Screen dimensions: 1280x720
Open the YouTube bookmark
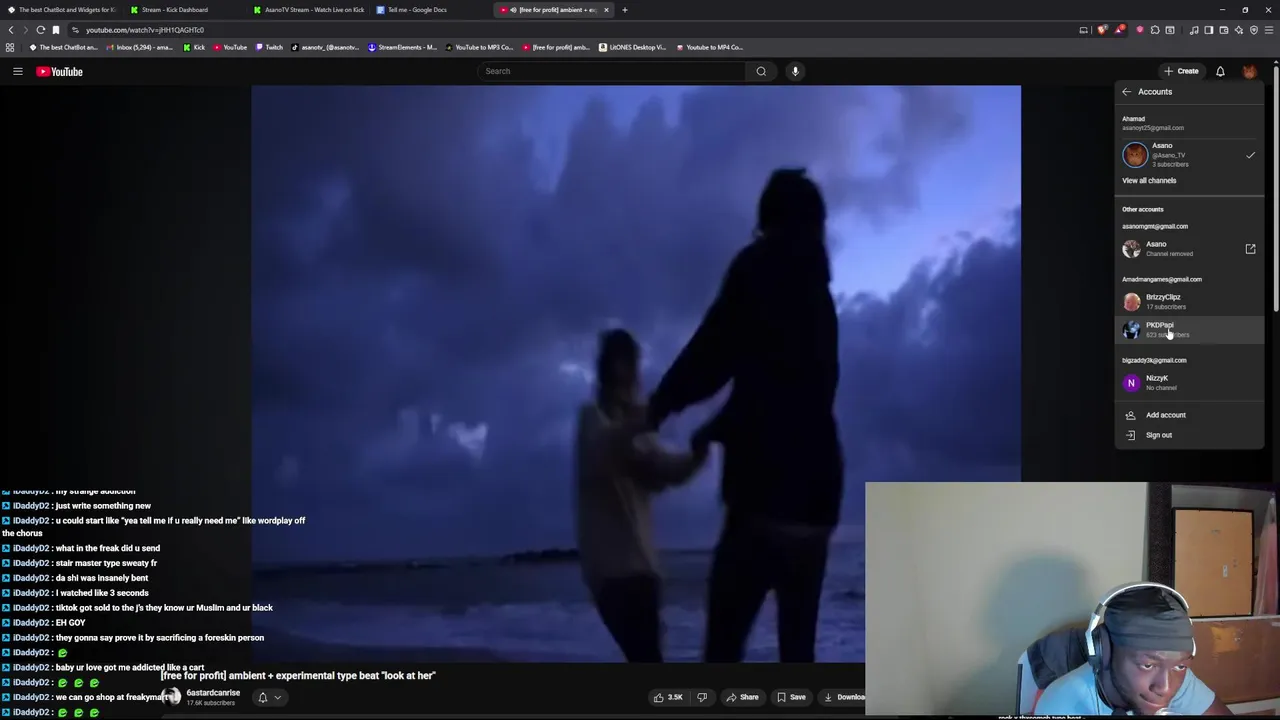coord(229,47)
